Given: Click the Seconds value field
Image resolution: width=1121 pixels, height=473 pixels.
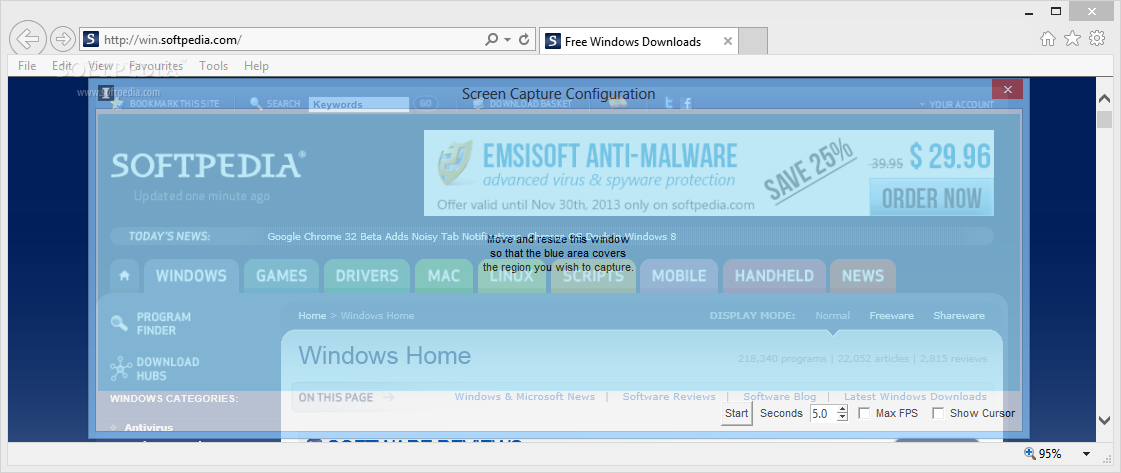Looking at the screenshot, I should tap(823, 413).
